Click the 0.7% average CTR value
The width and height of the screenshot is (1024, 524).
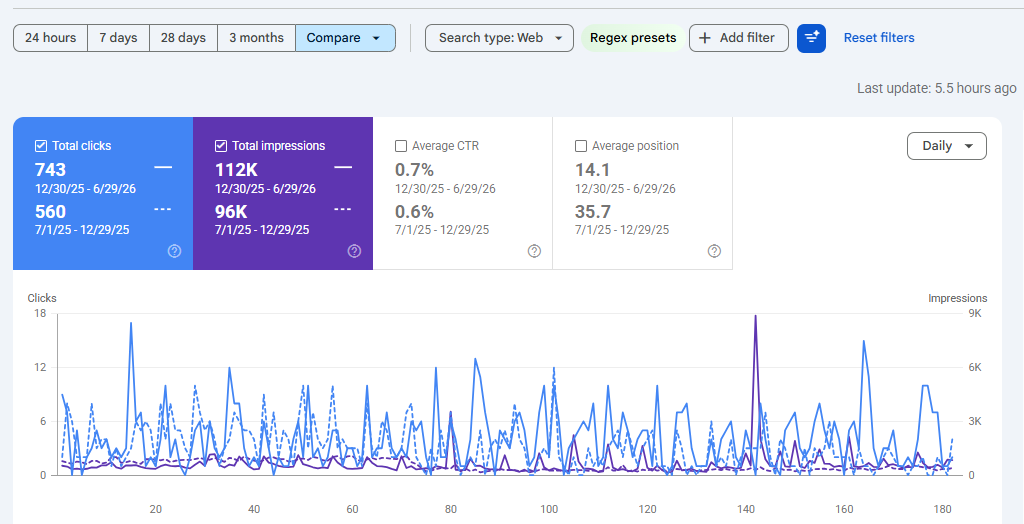coord(414,170)
